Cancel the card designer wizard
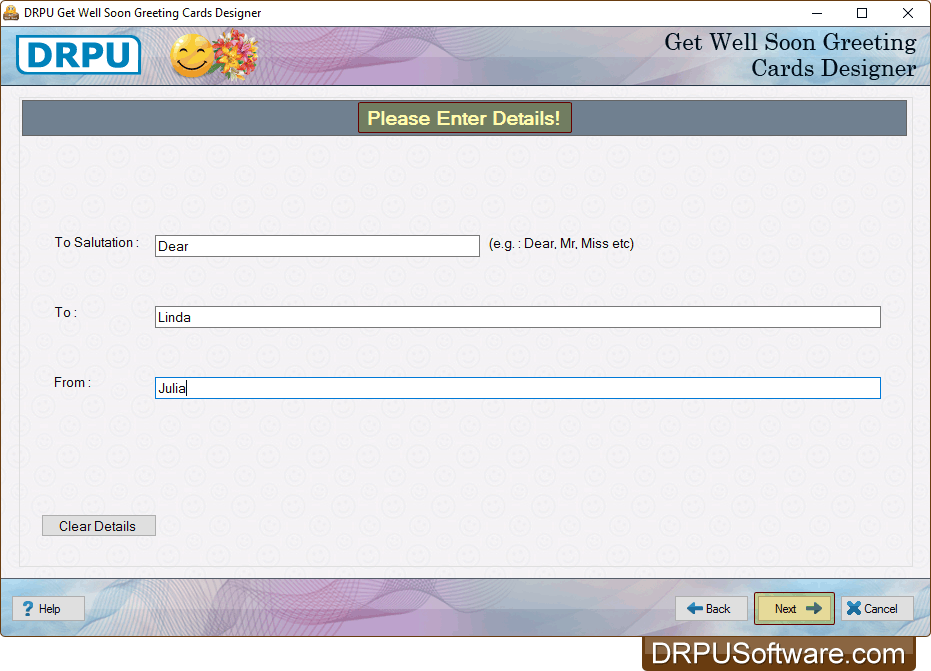The image size is (931, 671). (877, 609)
